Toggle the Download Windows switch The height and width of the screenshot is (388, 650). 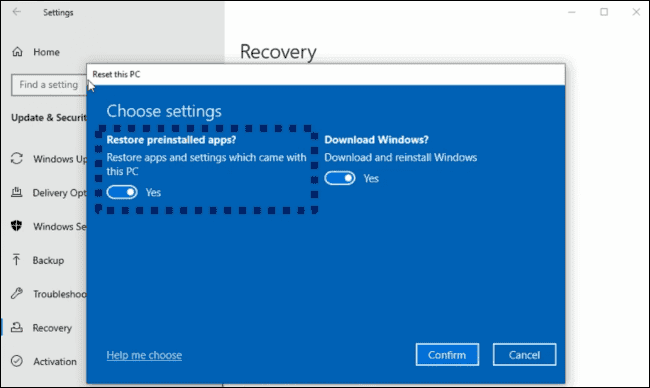click(340, 178)
